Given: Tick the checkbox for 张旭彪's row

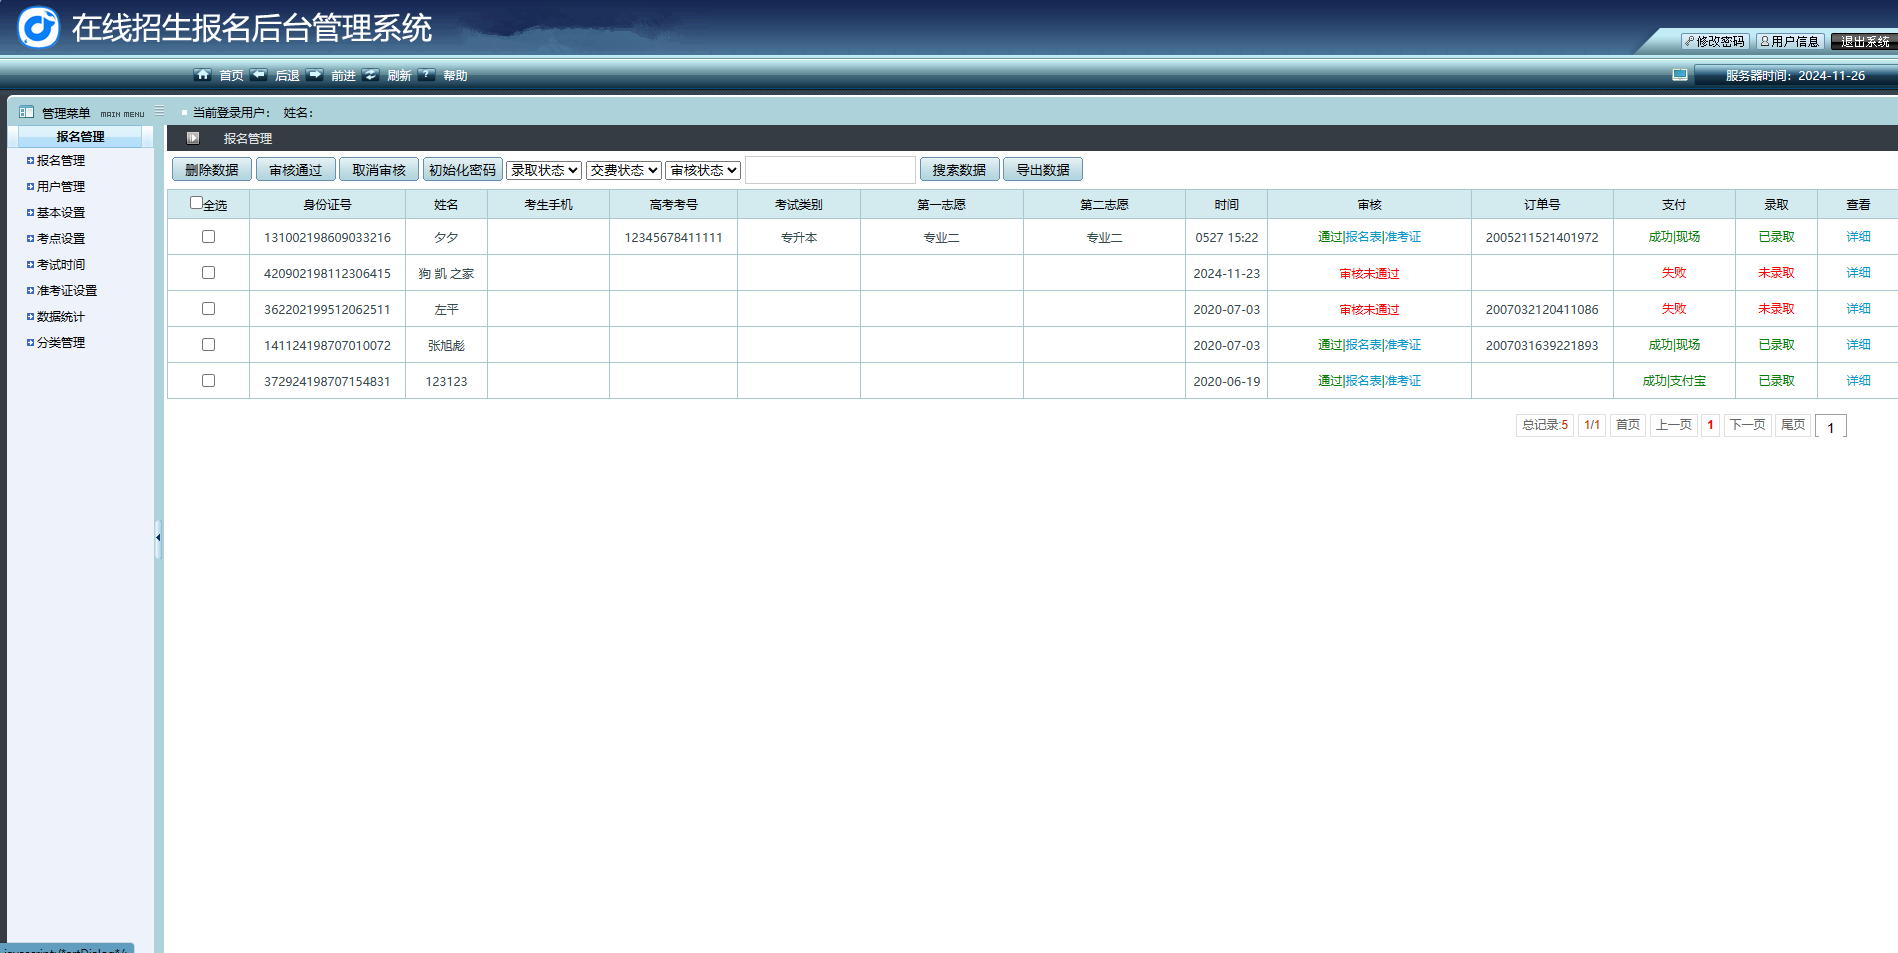Looking at the screenshot, I should 208,345.
